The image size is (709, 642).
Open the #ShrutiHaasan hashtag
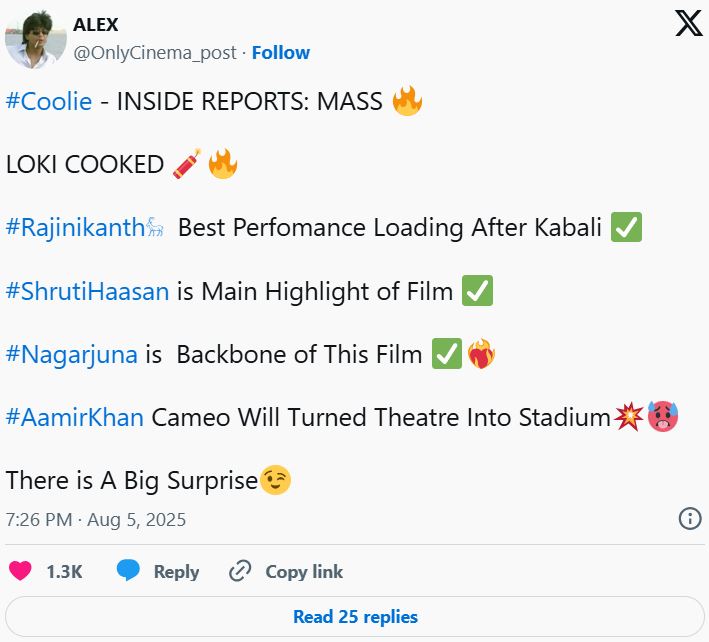click(x=88, y=291)
